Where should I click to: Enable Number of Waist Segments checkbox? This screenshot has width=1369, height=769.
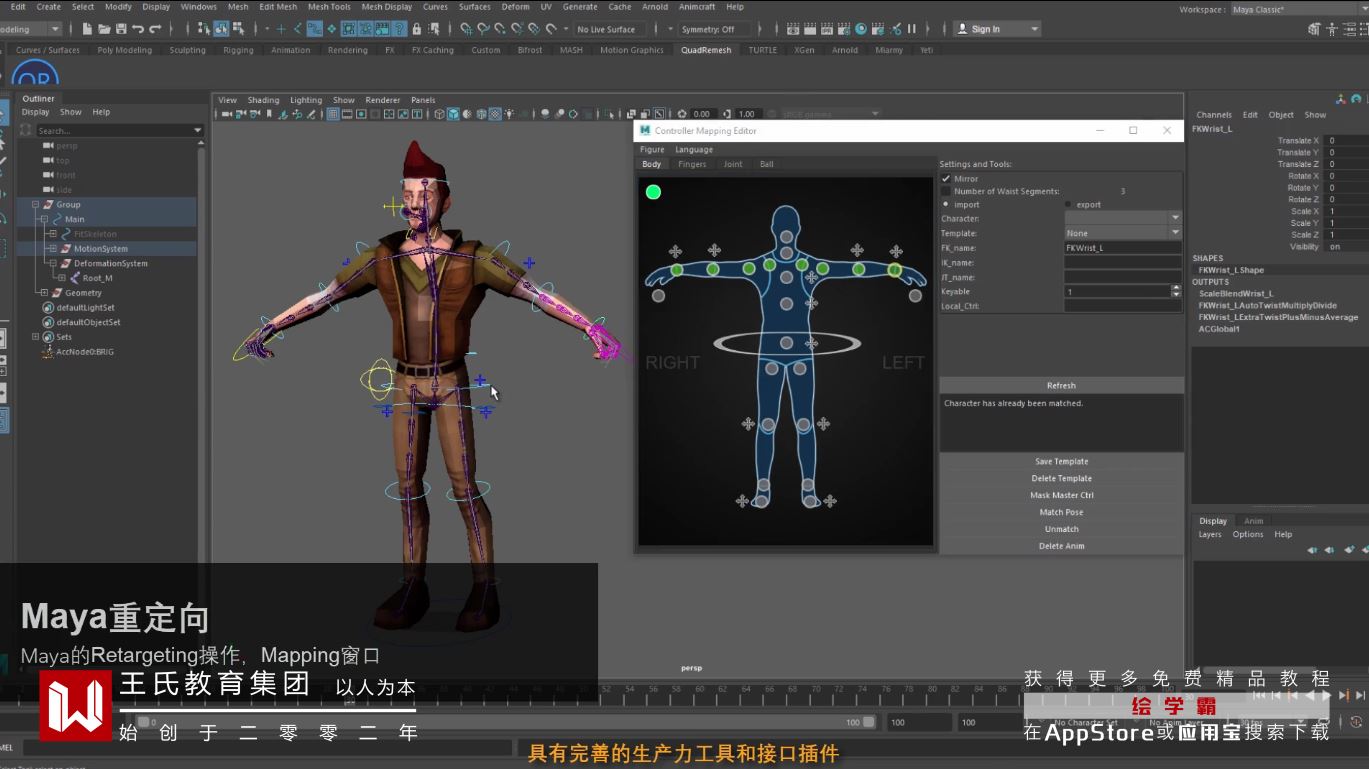[x=946, y=191]
